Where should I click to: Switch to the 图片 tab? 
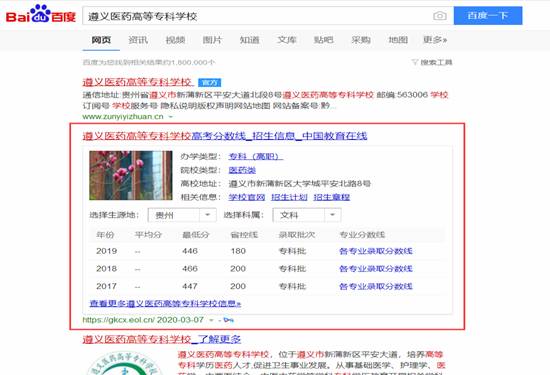pos(212,40)
